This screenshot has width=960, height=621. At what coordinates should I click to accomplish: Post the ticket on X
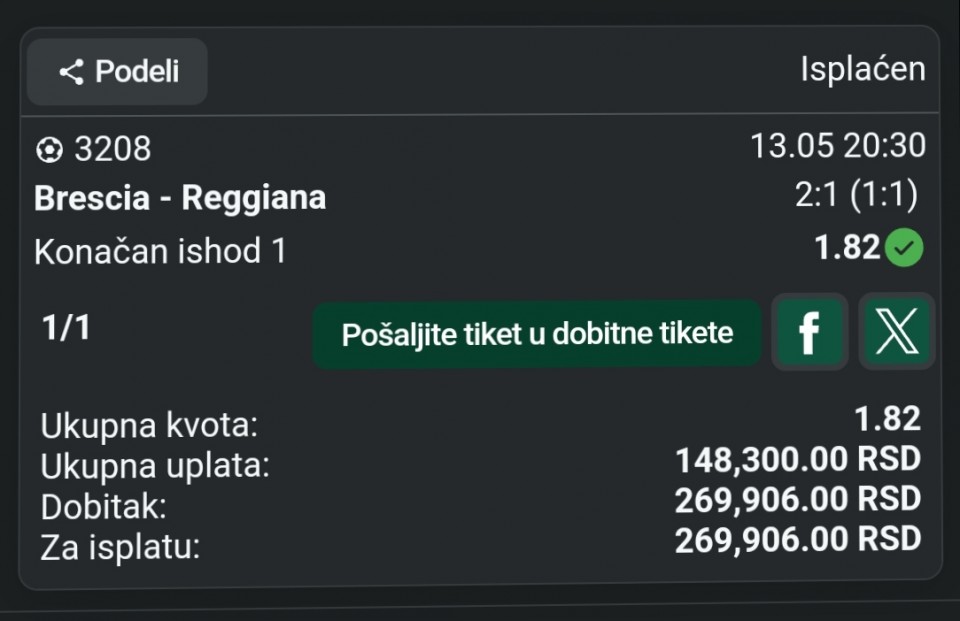pyautogui.click(x=897, y=332)
